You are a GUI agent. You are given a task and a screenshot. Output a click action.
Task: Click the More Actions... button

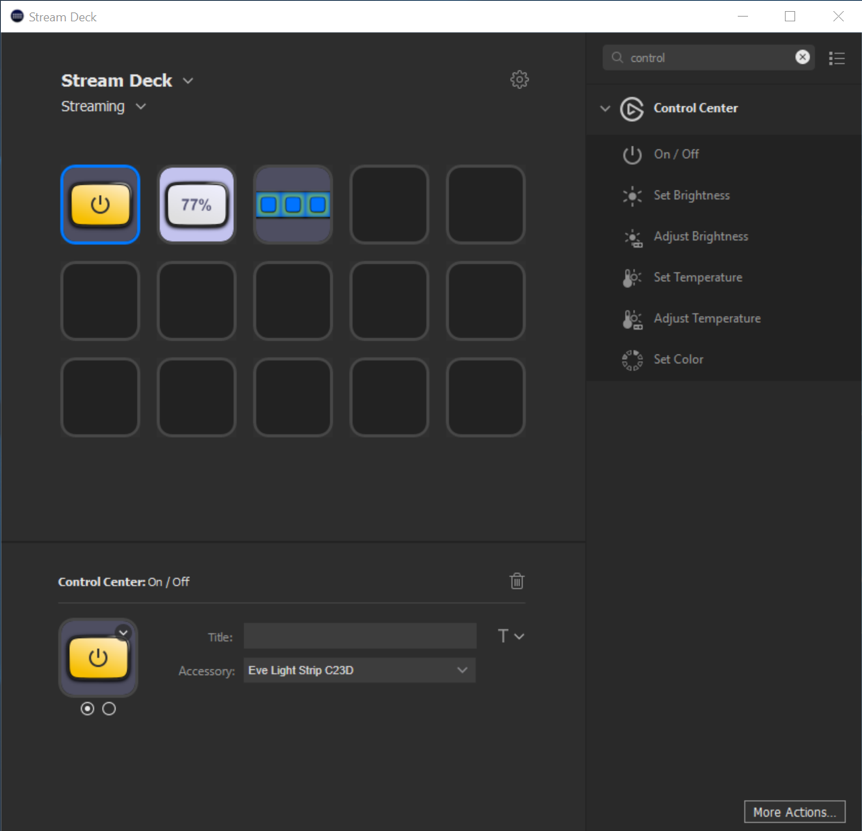794,812
